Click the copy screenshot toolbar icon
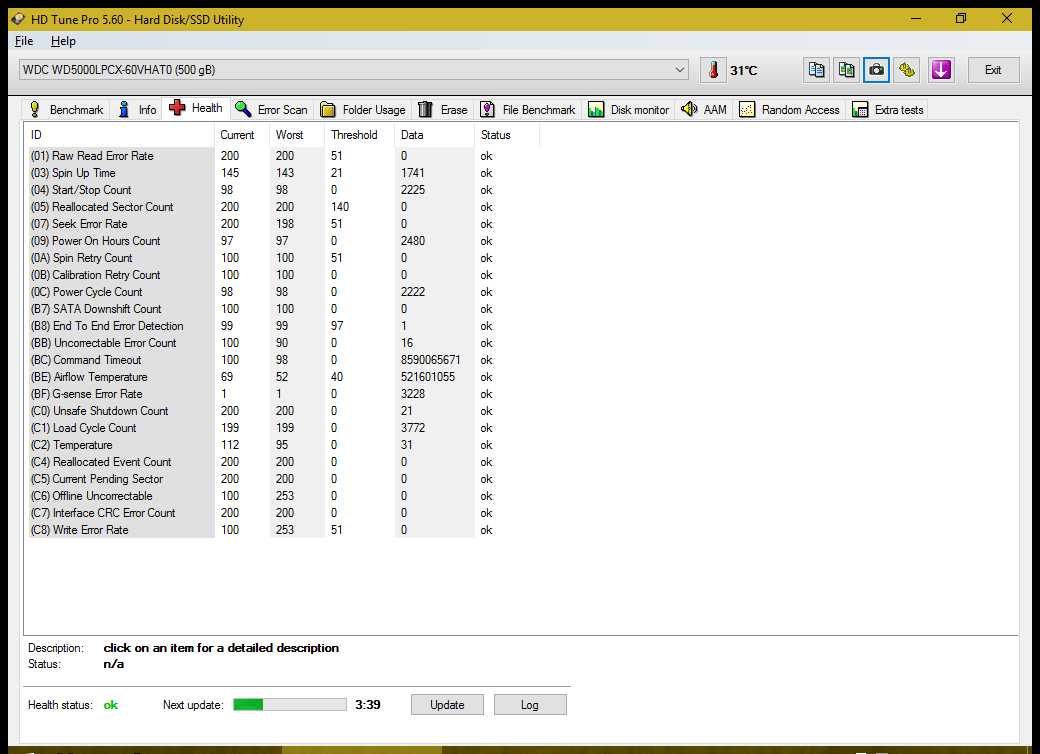1040x754 pixels. point(846,70)
